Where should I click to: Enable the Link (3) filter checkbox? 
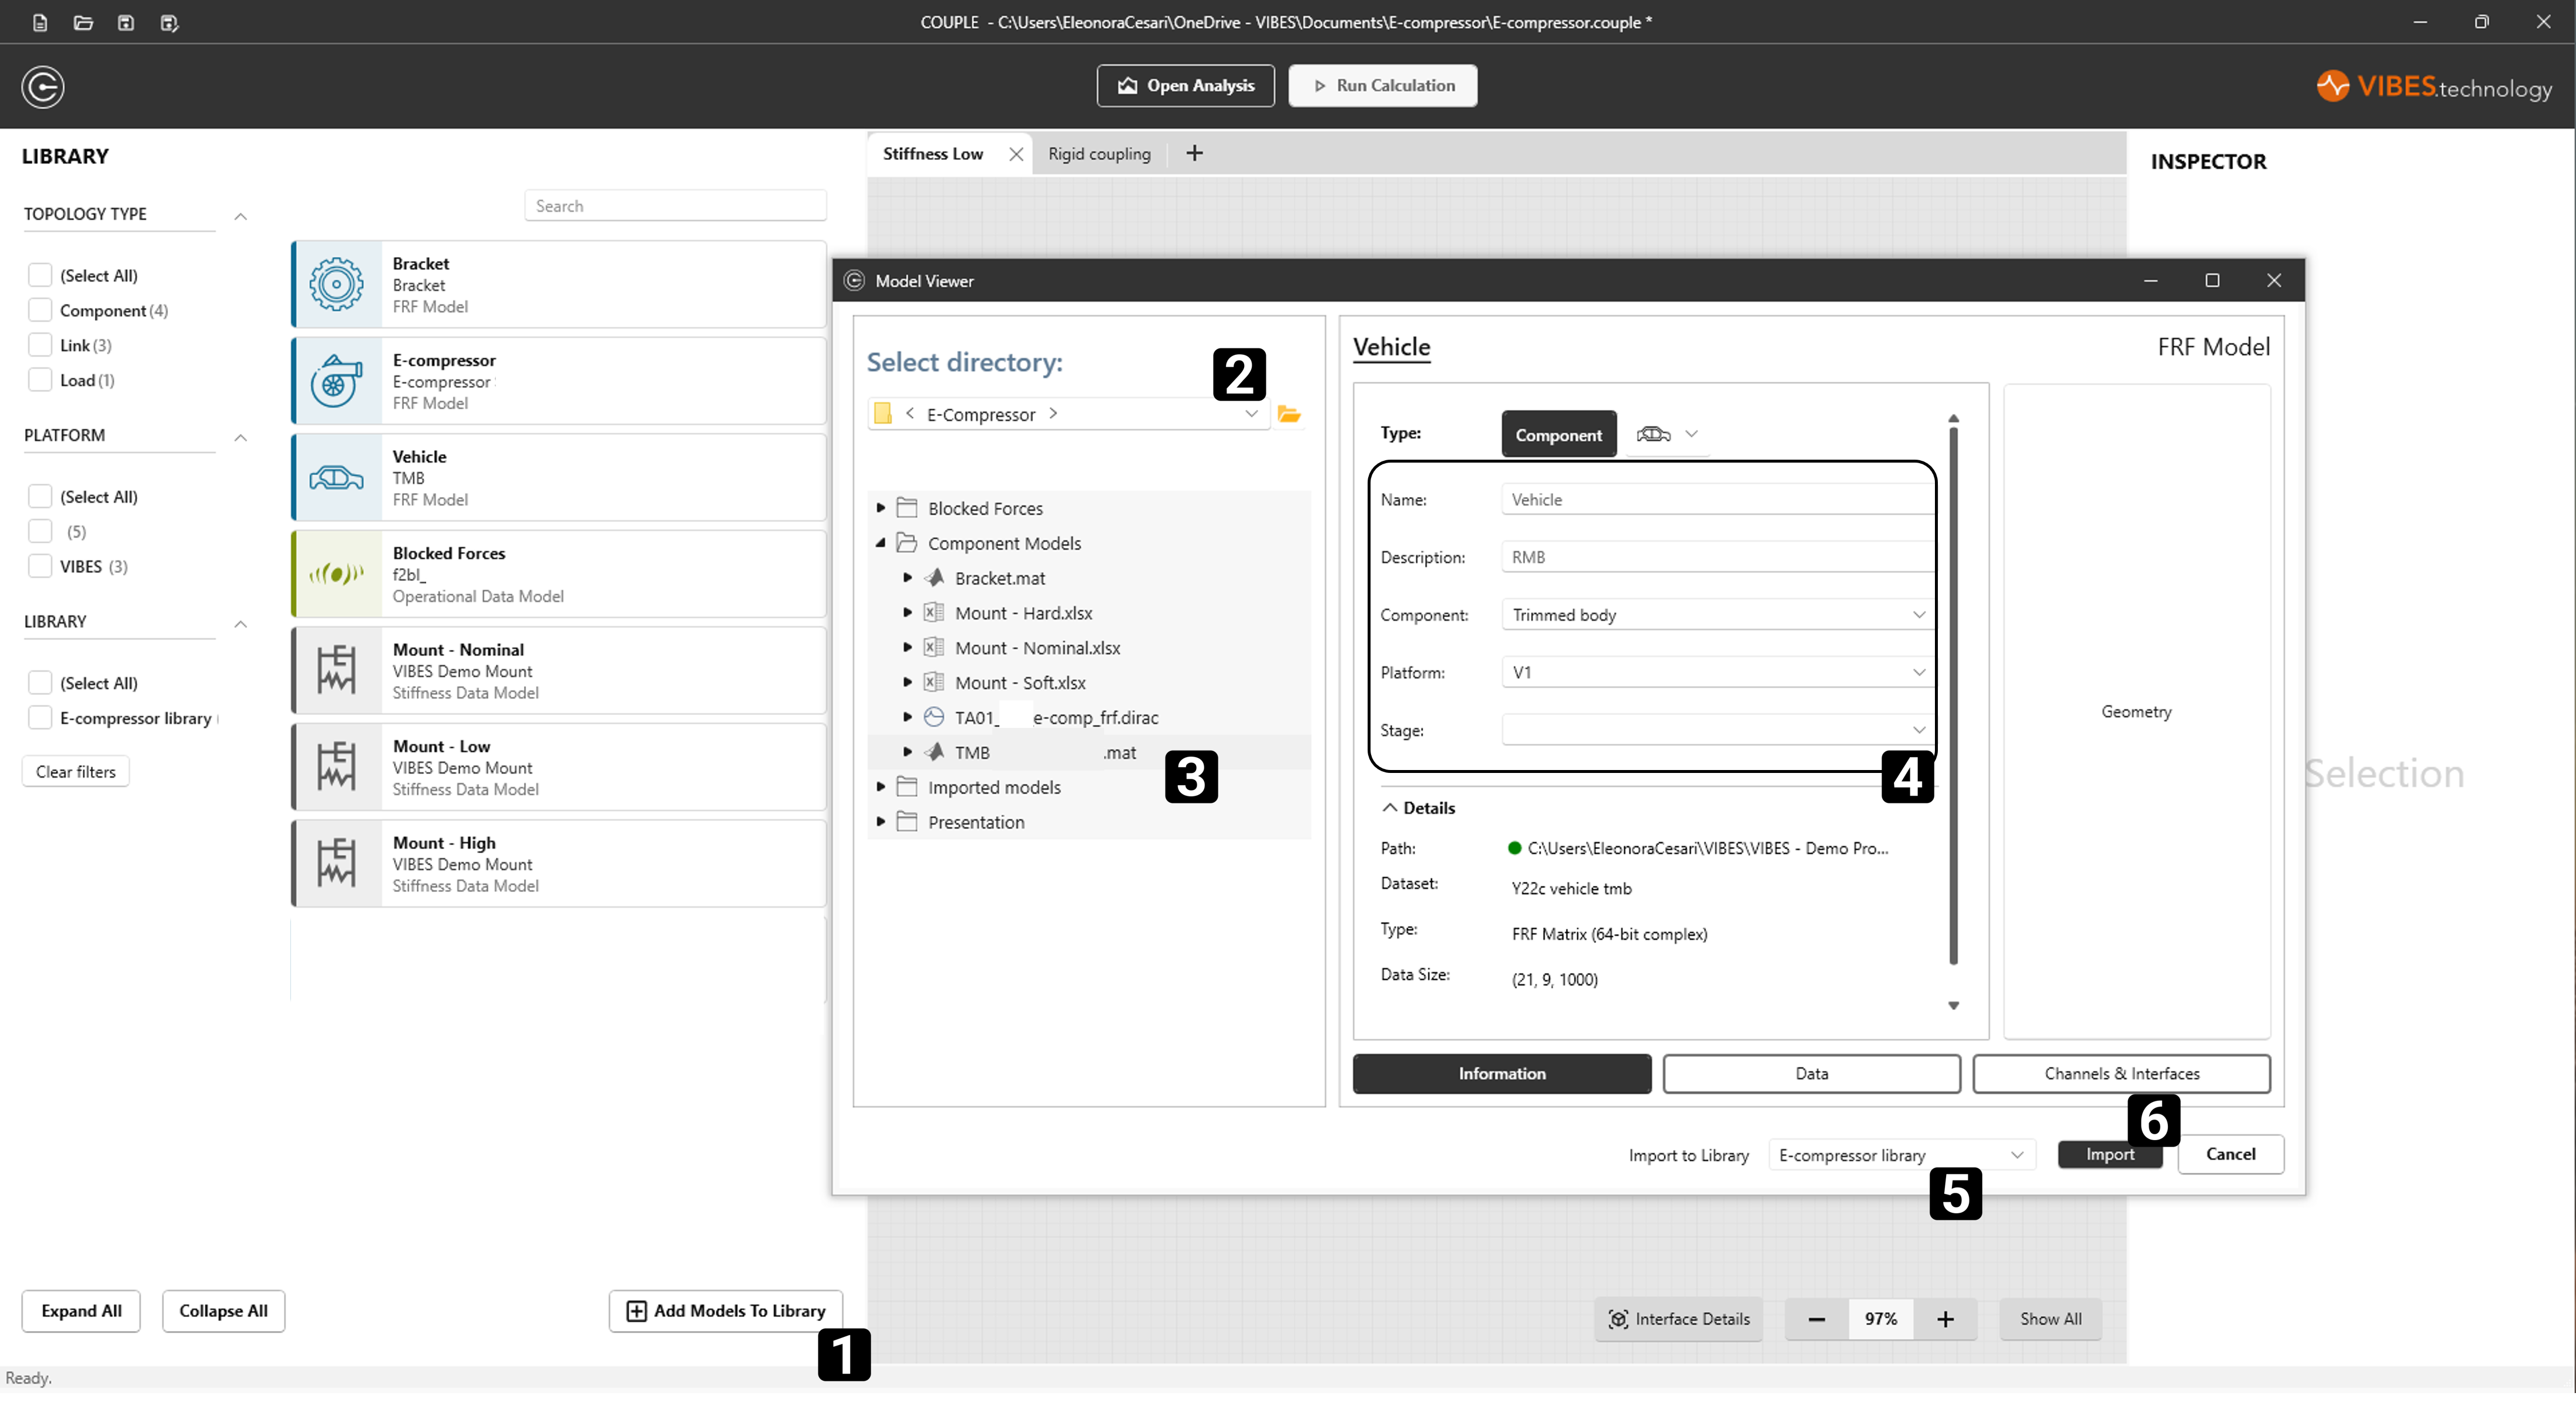click(x=40, y=345)
